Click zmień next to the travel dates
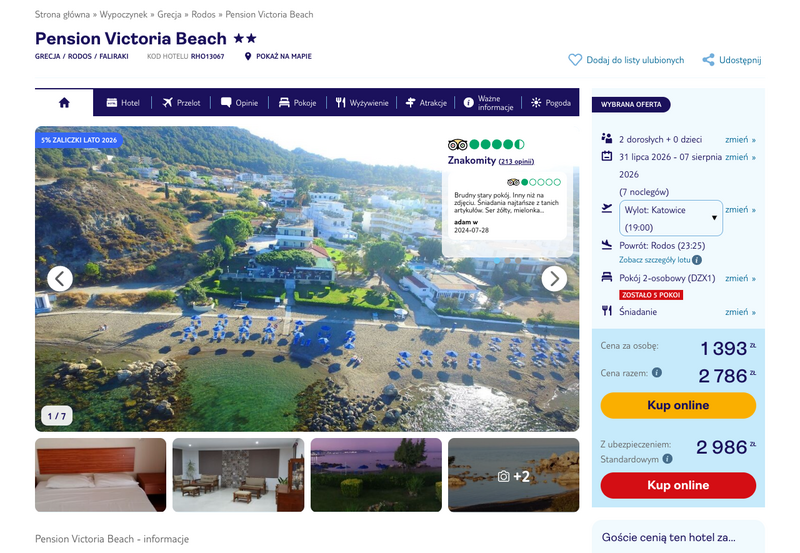This screenshot has height=553, width=800. tap(740, 157)
